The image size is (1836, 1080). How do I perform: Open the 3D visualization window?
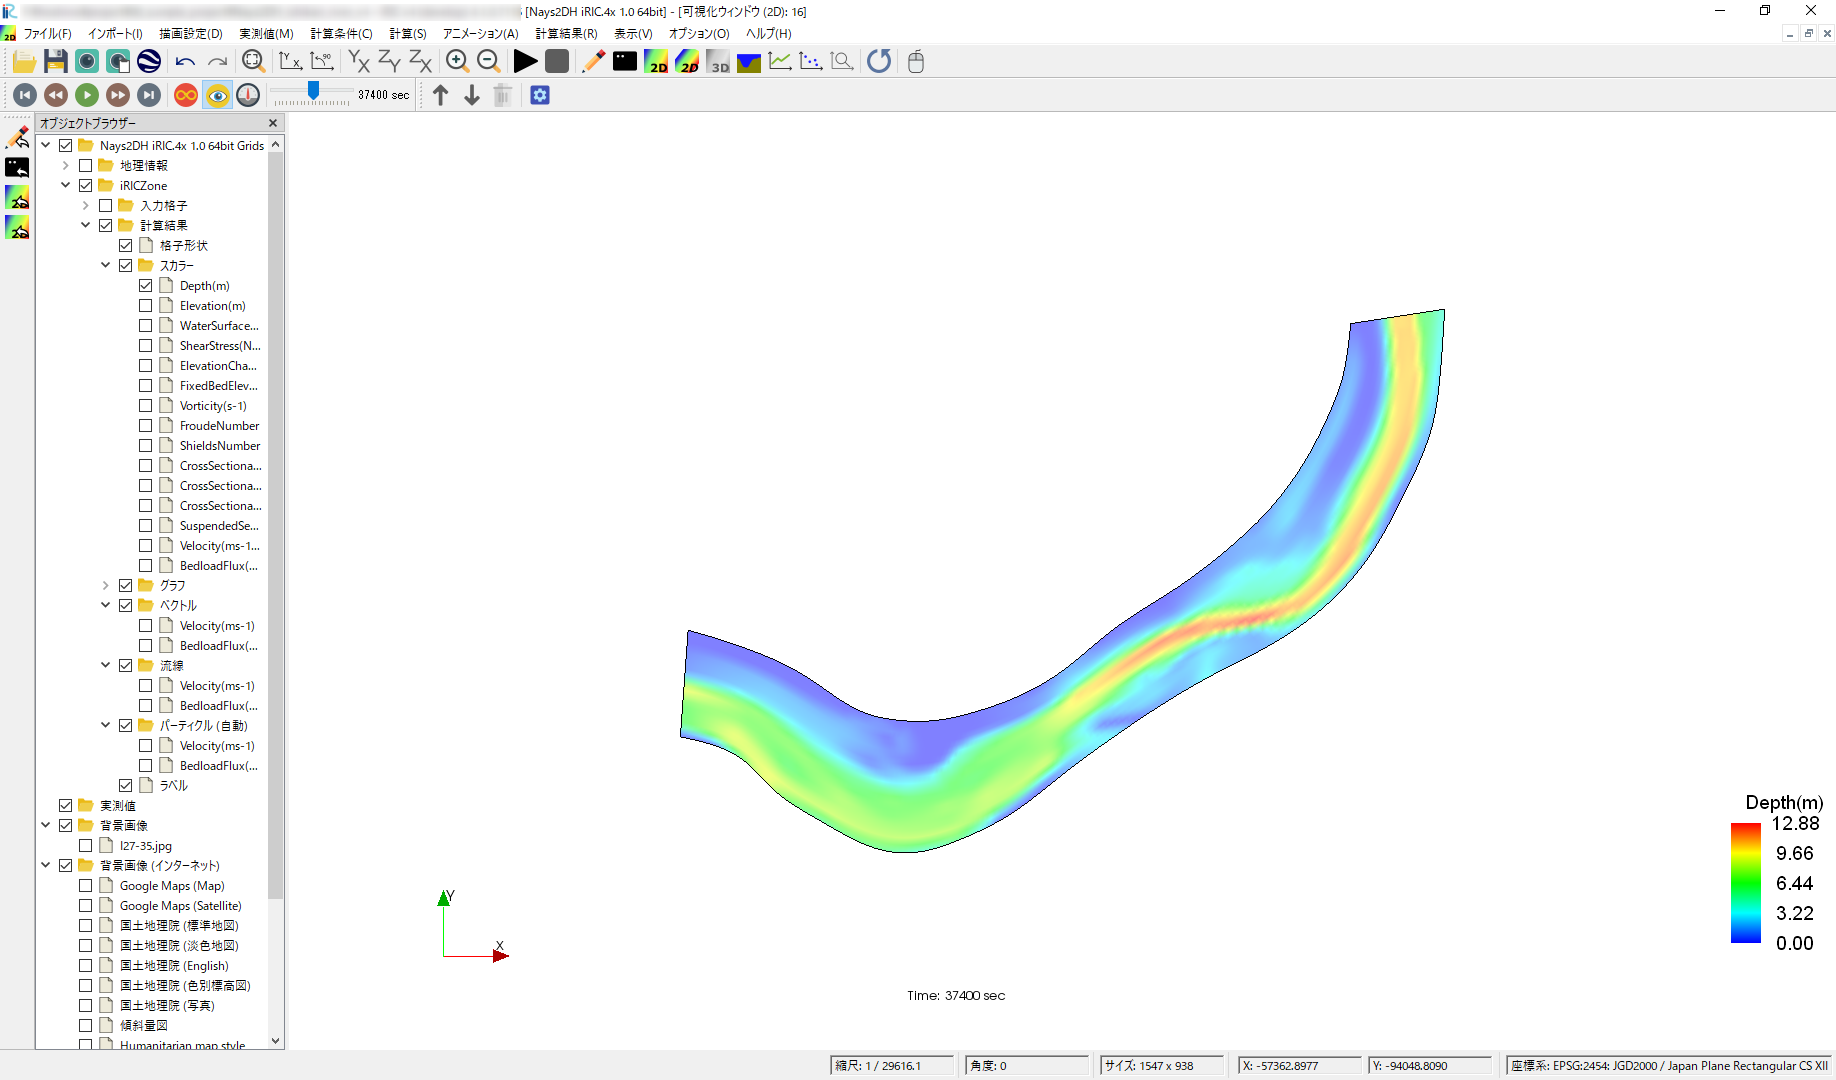point(718,62)
